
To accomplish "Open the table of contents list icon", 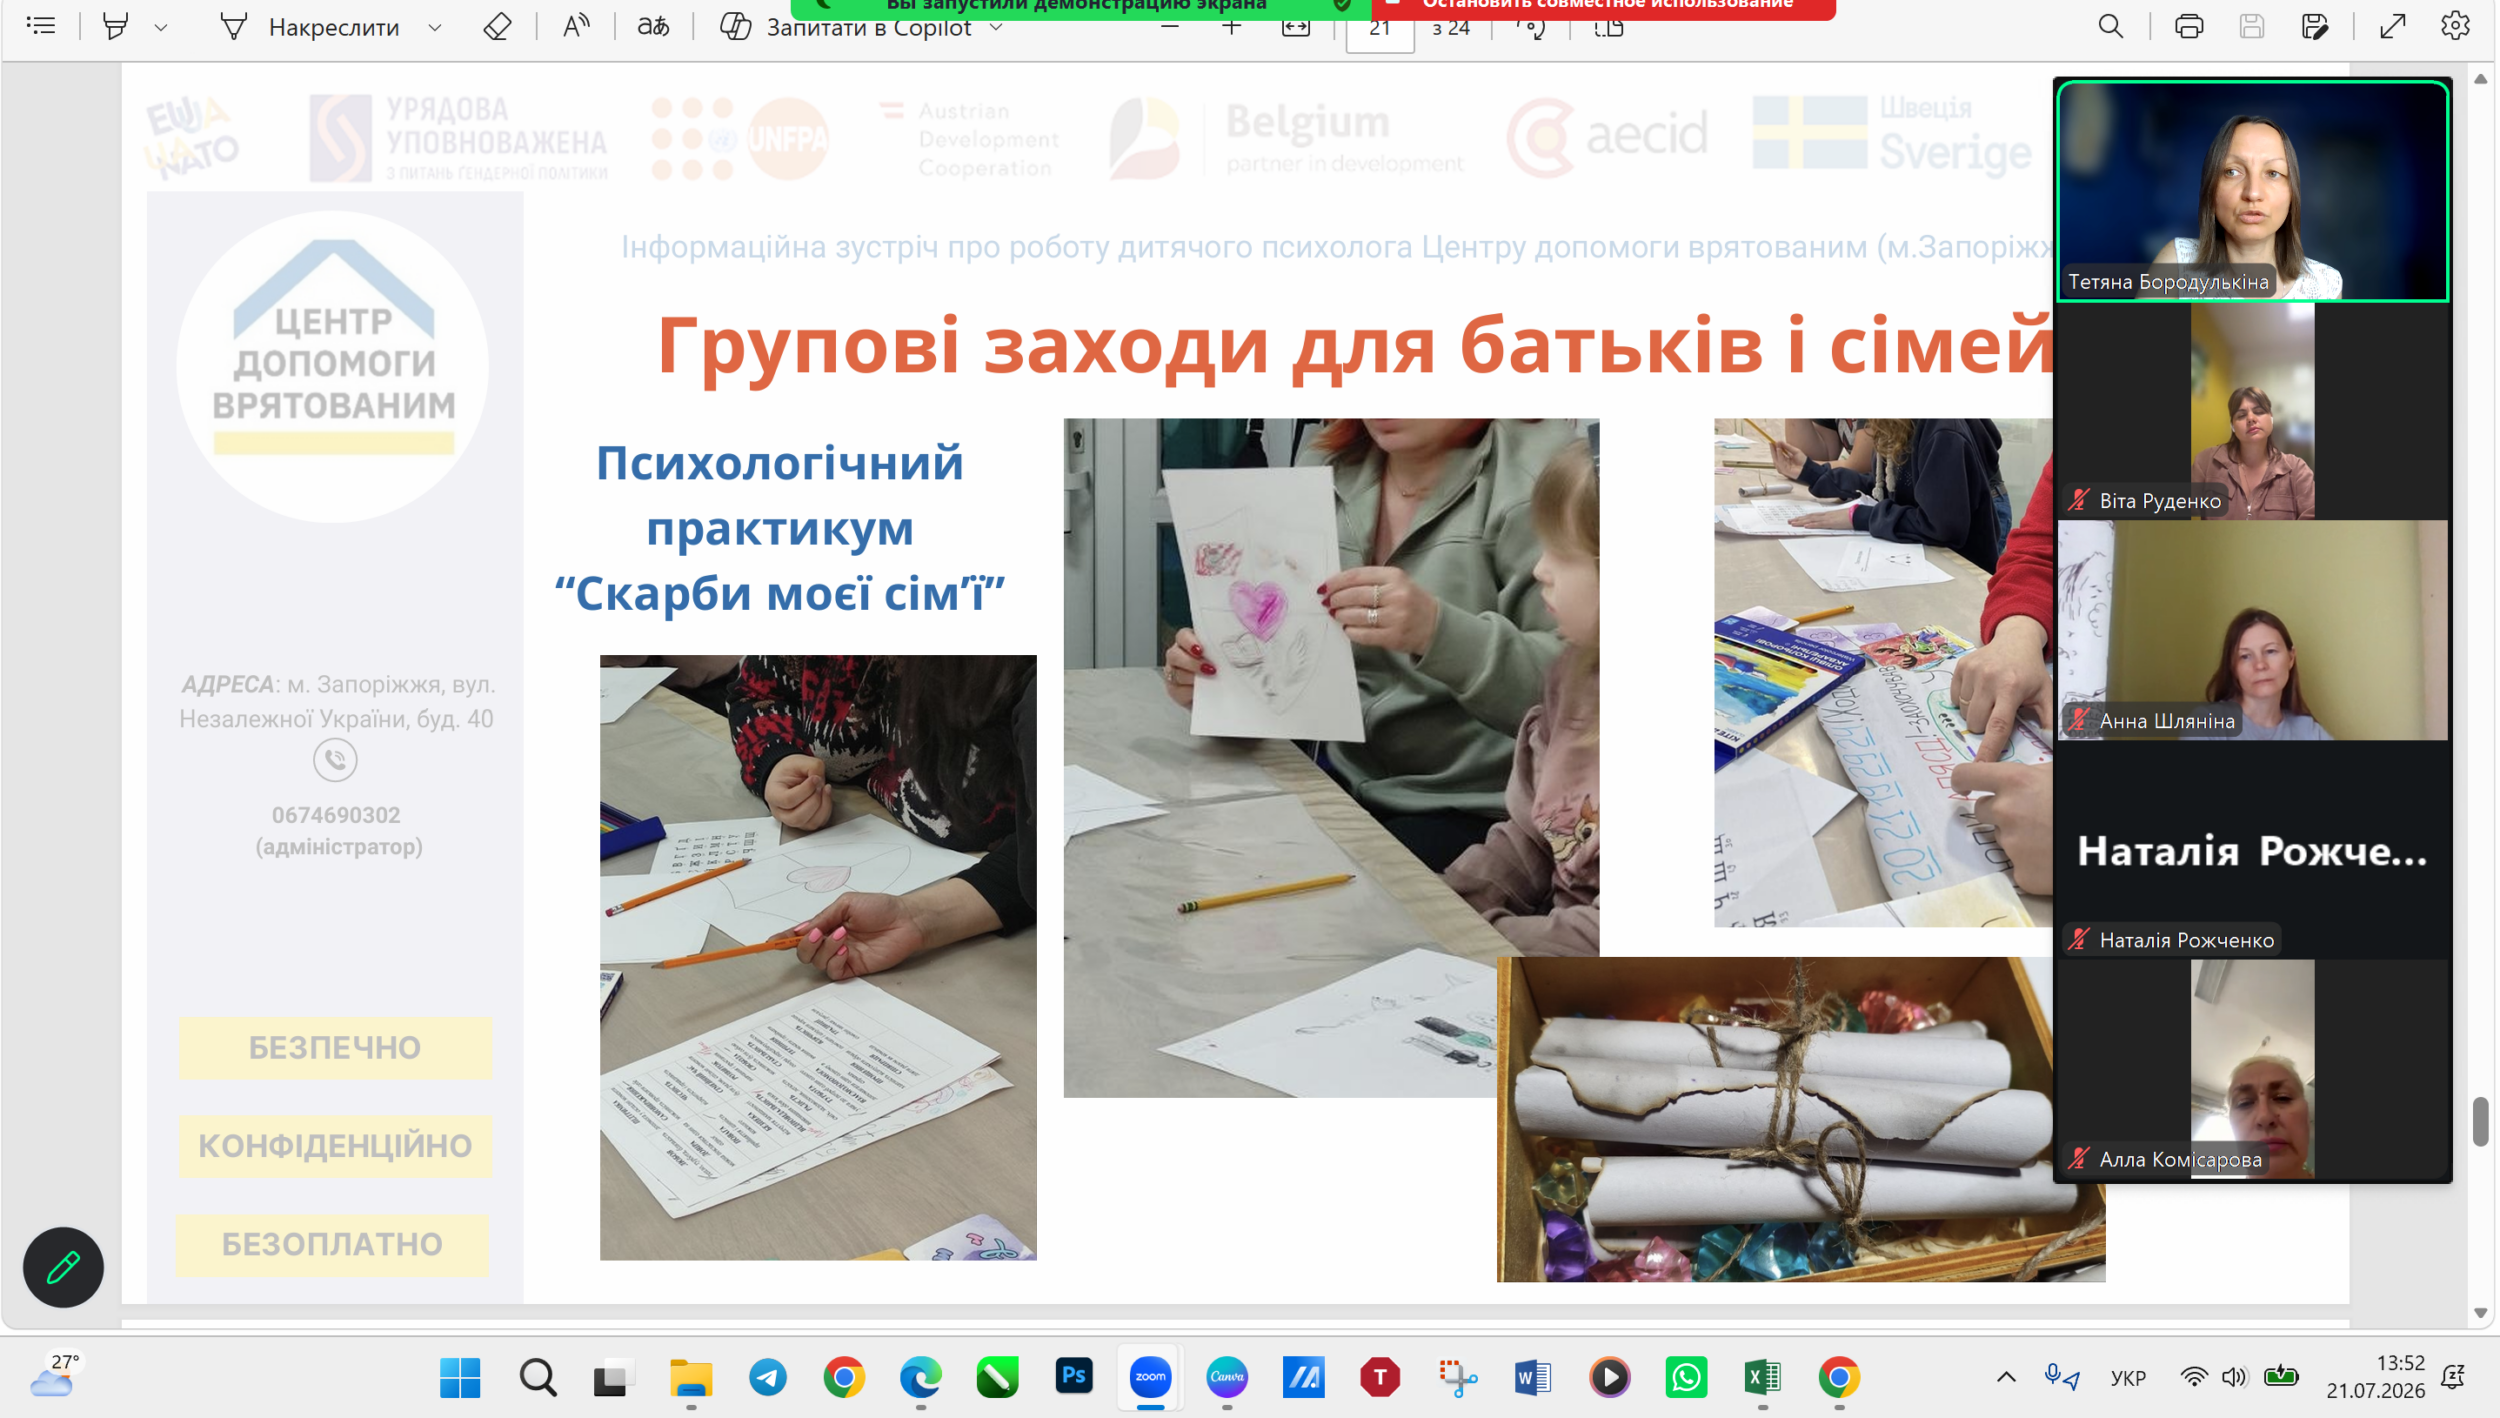I will coord(41,26).
